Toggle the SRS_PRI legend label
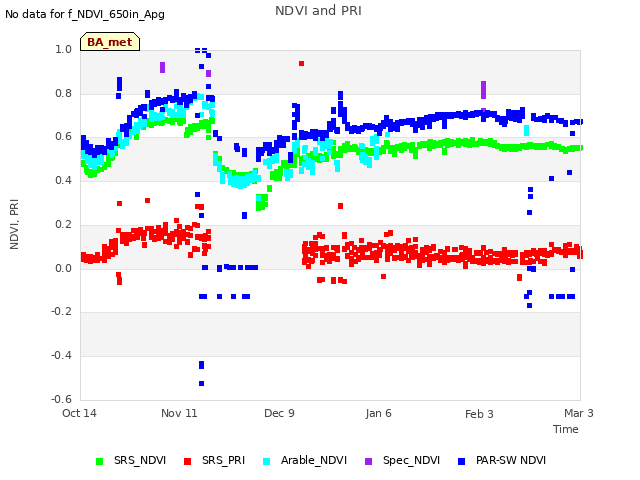 (223, 460)
